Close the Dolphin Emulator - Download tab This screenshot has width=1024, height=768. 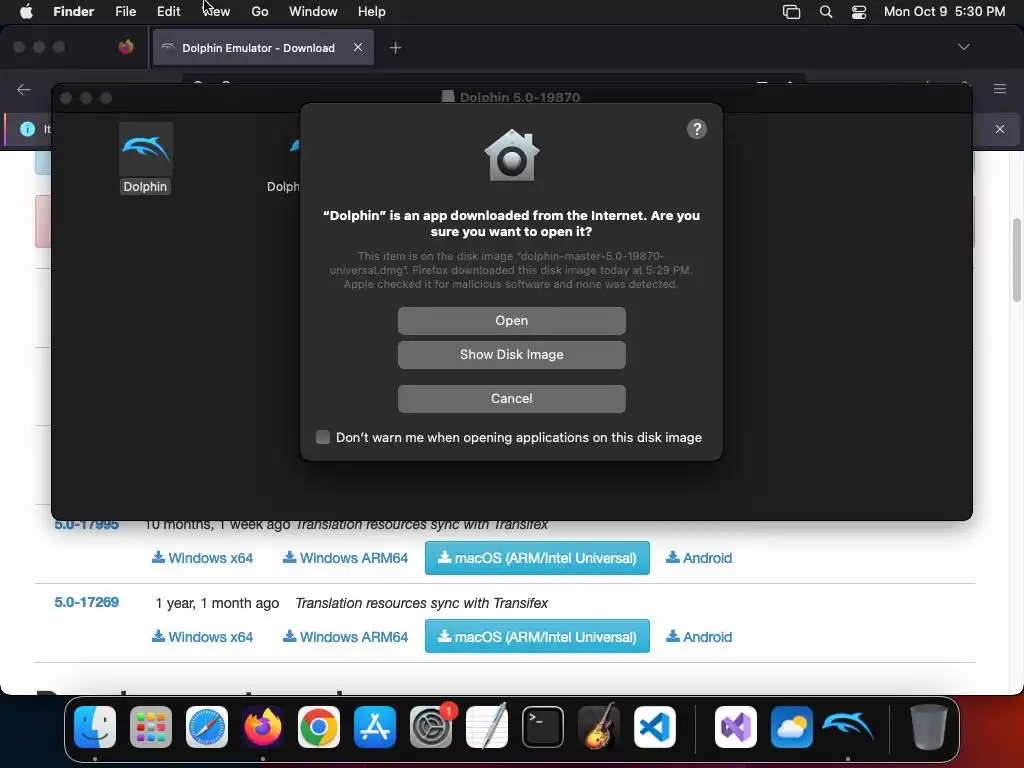(358, 47)
